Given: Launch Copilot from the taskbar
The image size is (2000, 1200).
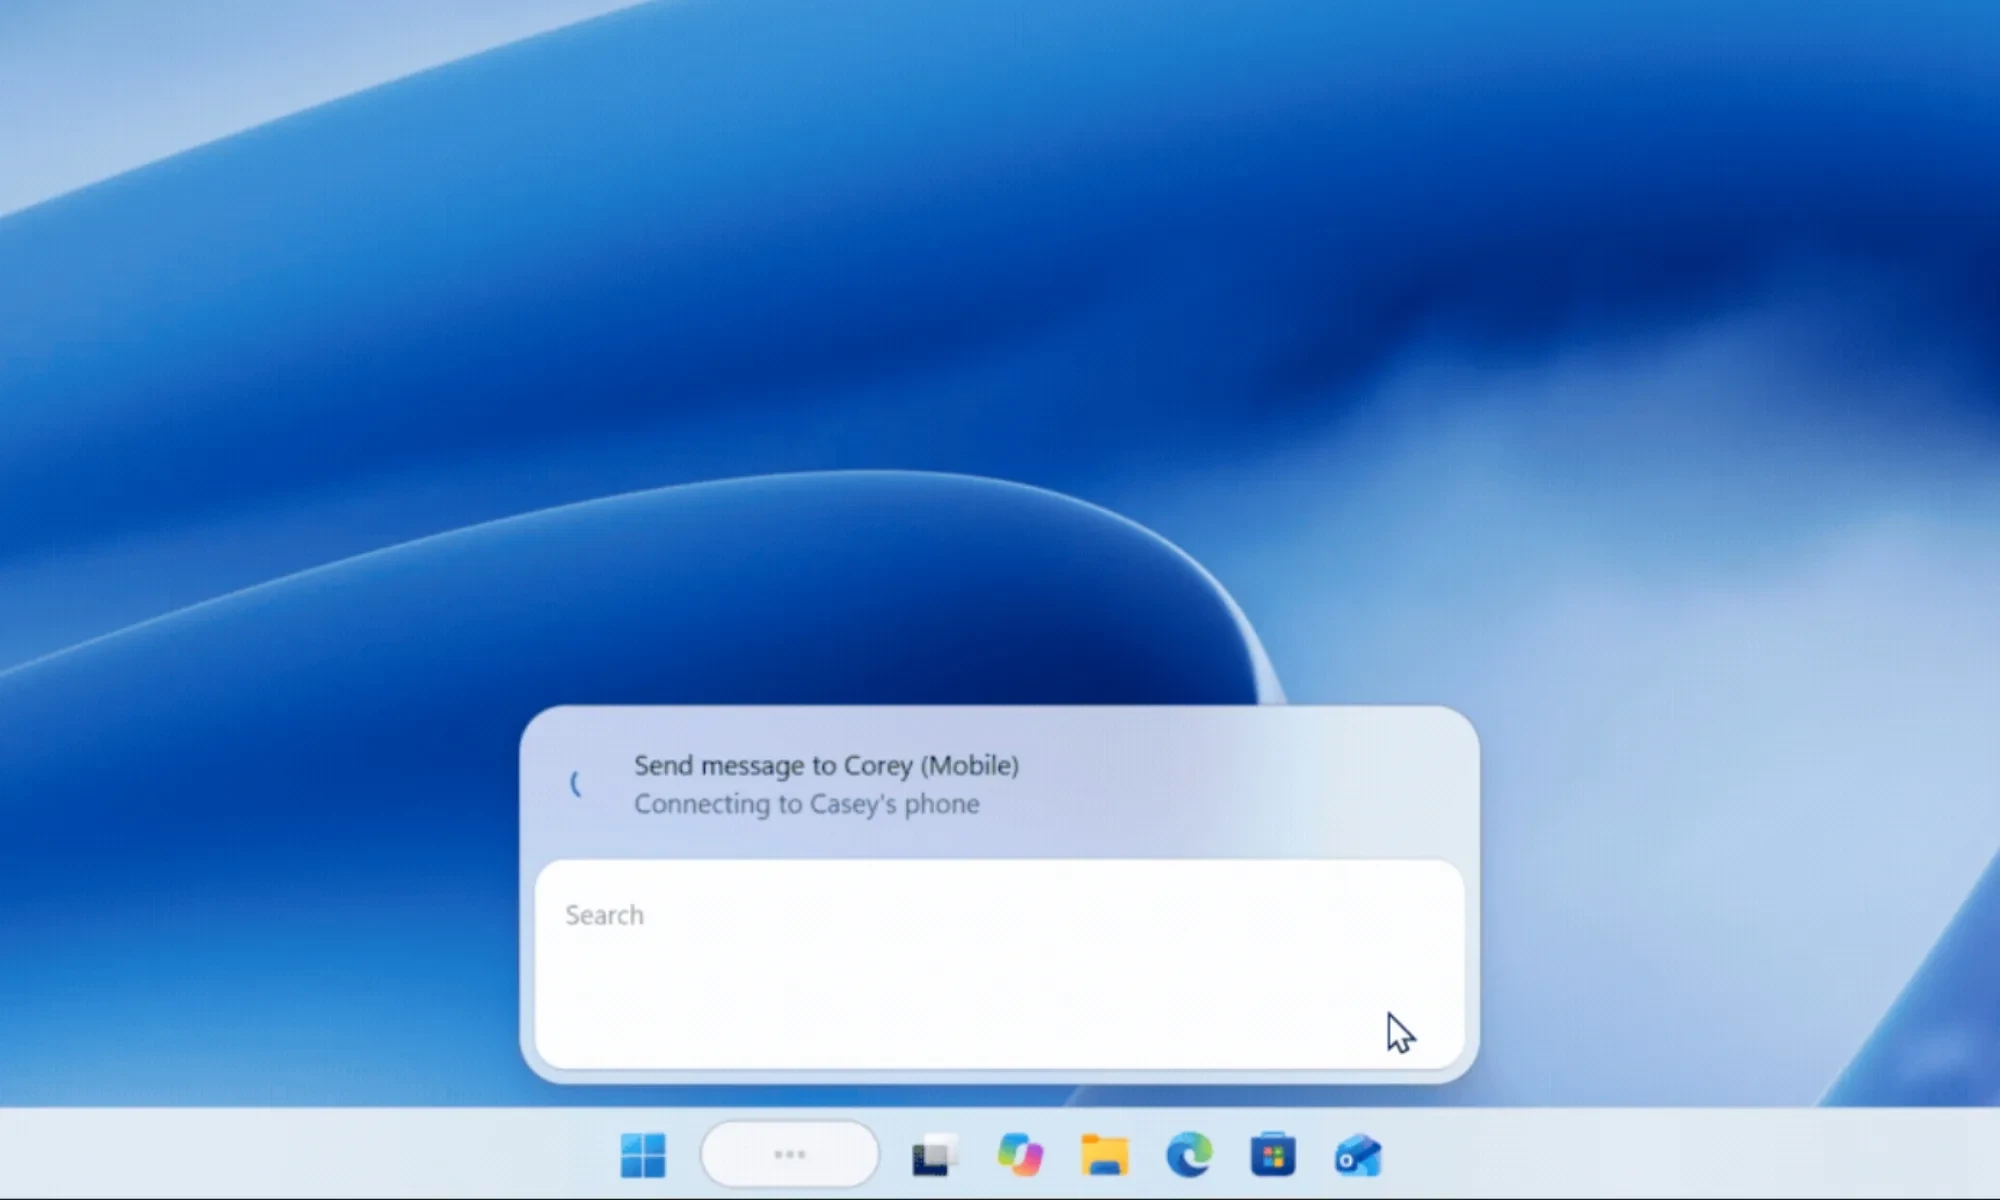Looking at the screenshot, I should tap(1020, 1155).
